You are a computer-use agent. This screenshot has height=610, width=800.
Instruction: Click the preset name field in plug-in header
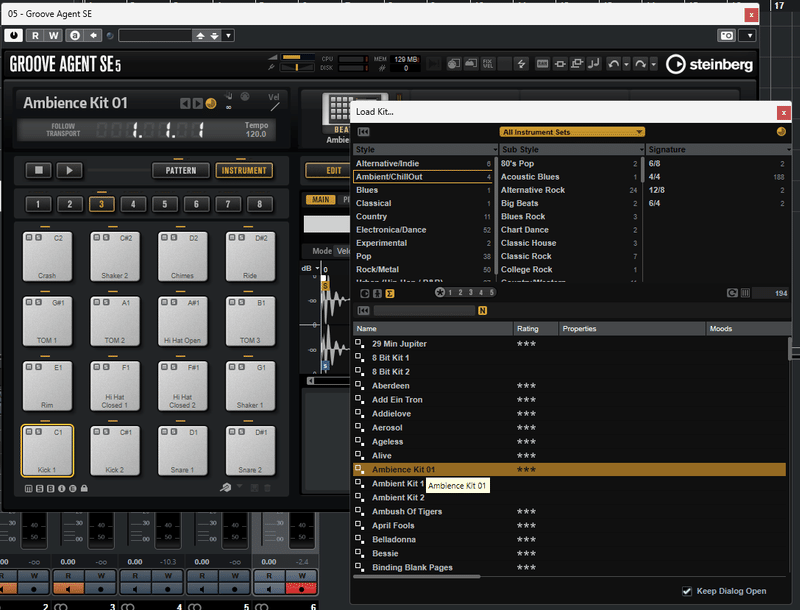(x=155, y=36)
